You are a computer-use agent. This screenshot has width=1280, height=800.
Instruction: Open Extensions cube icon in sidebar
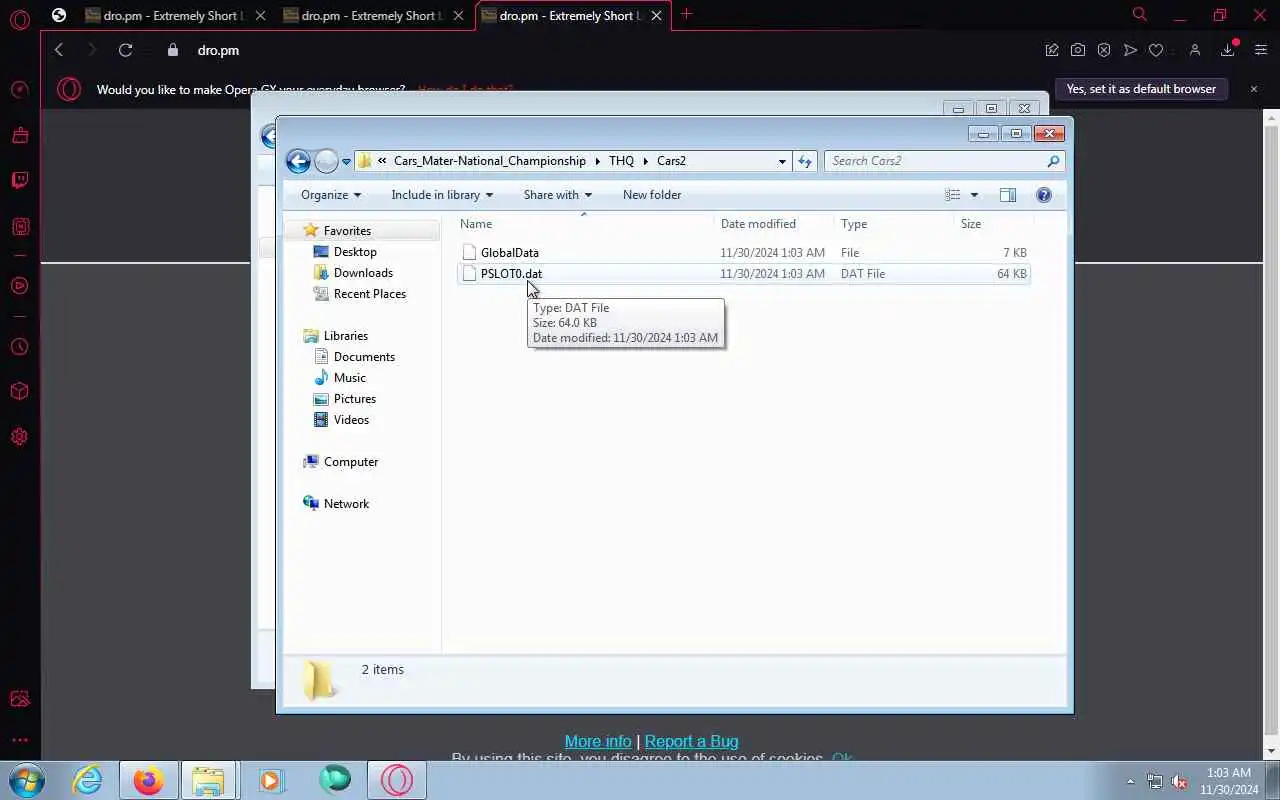pyautogui.click(x=20, y=391)
